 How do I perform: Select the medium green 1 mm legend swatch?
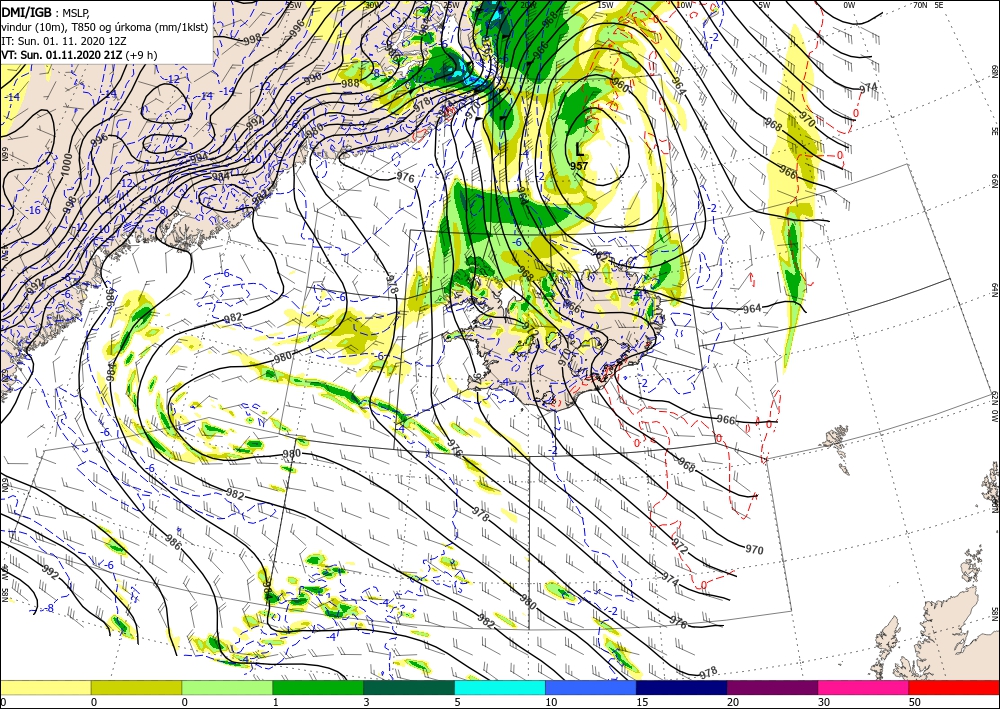click(x=318, y=687)
